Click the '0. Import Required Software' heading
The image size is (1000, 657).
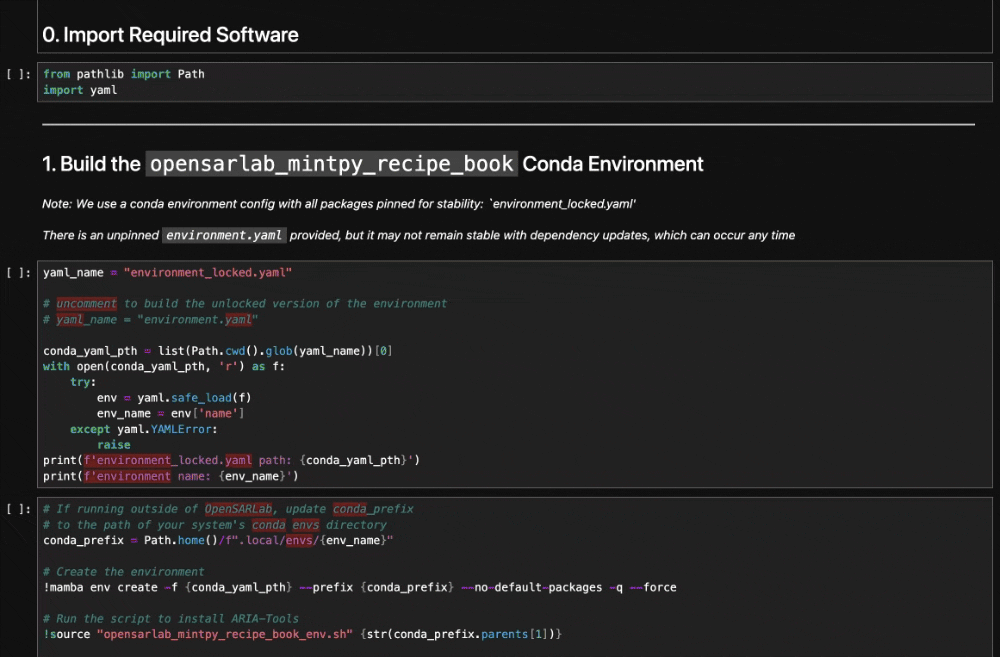(x=170, y=35)
